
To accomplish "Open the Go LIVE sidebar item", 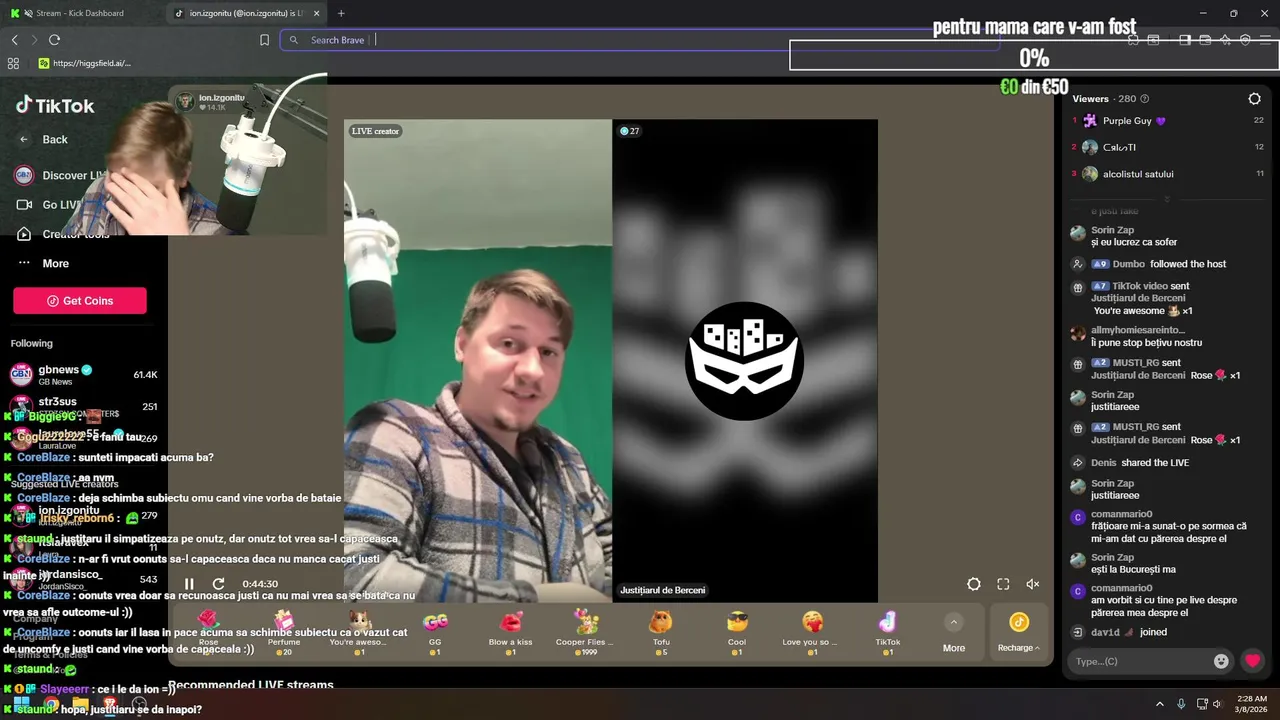I will pyautogui.click(x=48, y=205).
